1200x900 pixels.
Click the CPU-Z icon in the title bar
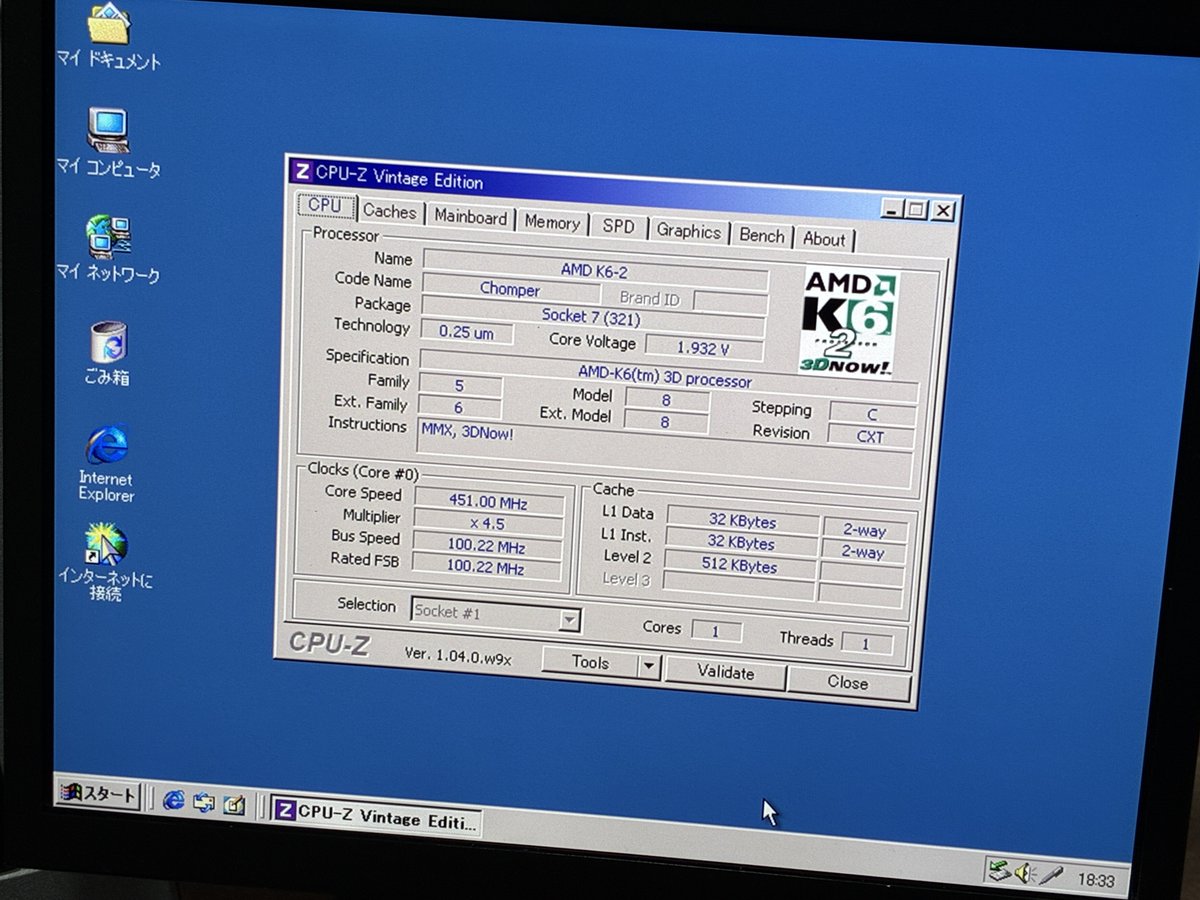302,170
